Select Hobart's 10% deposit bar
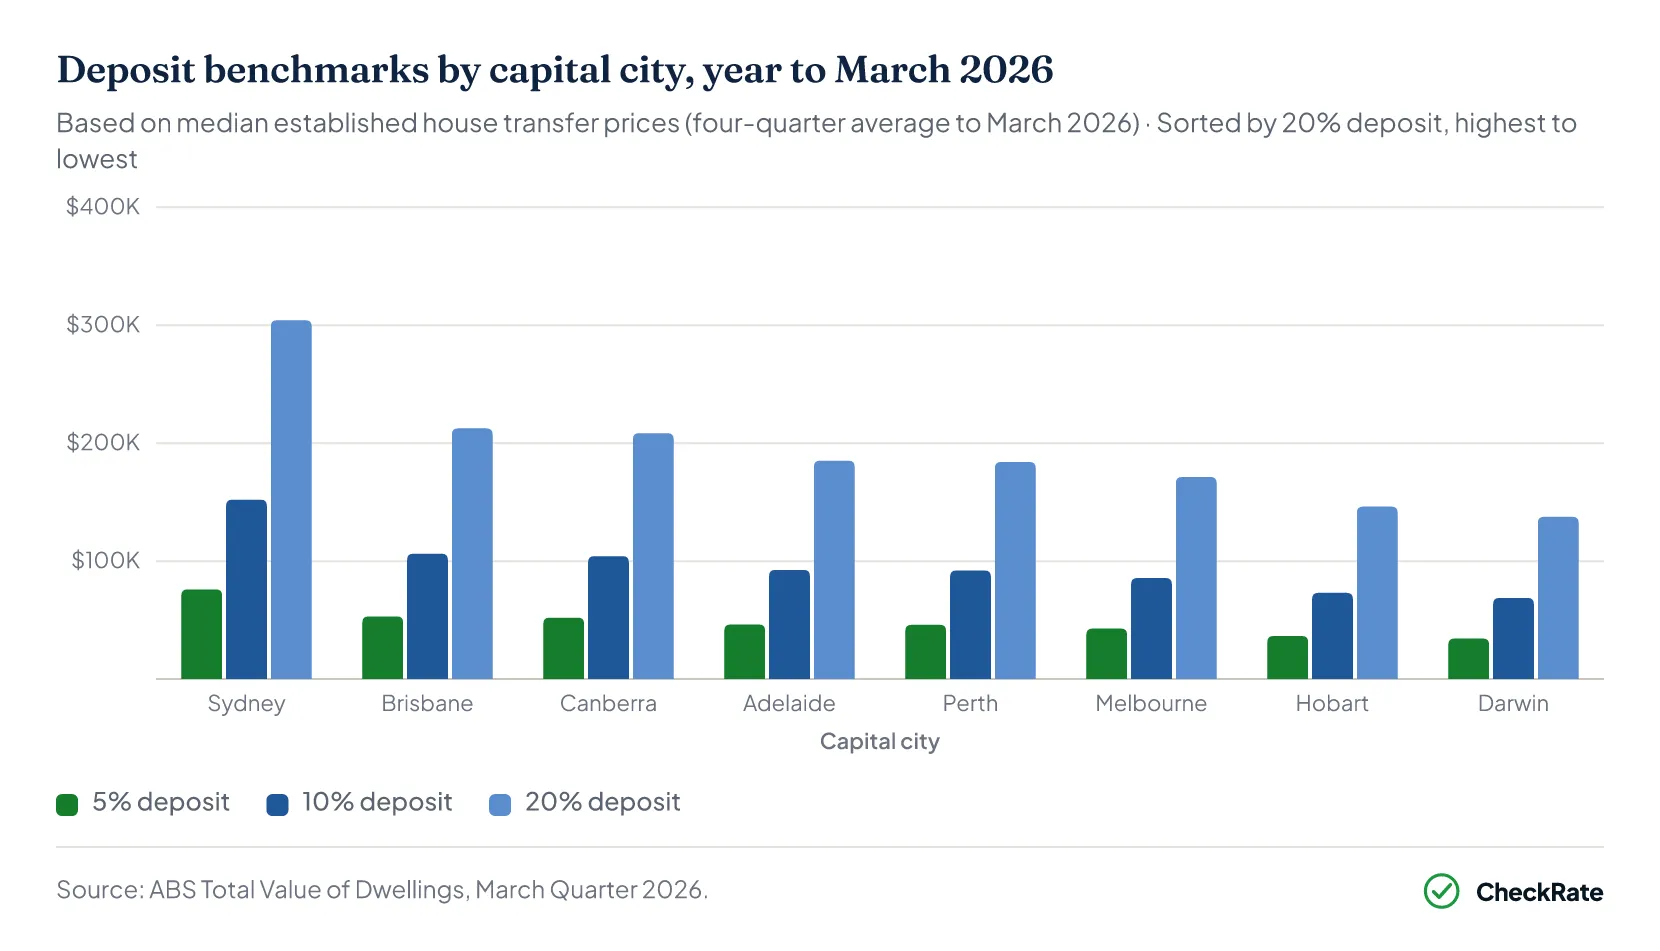This screenshot has width=1660, height=951. 1332,636
